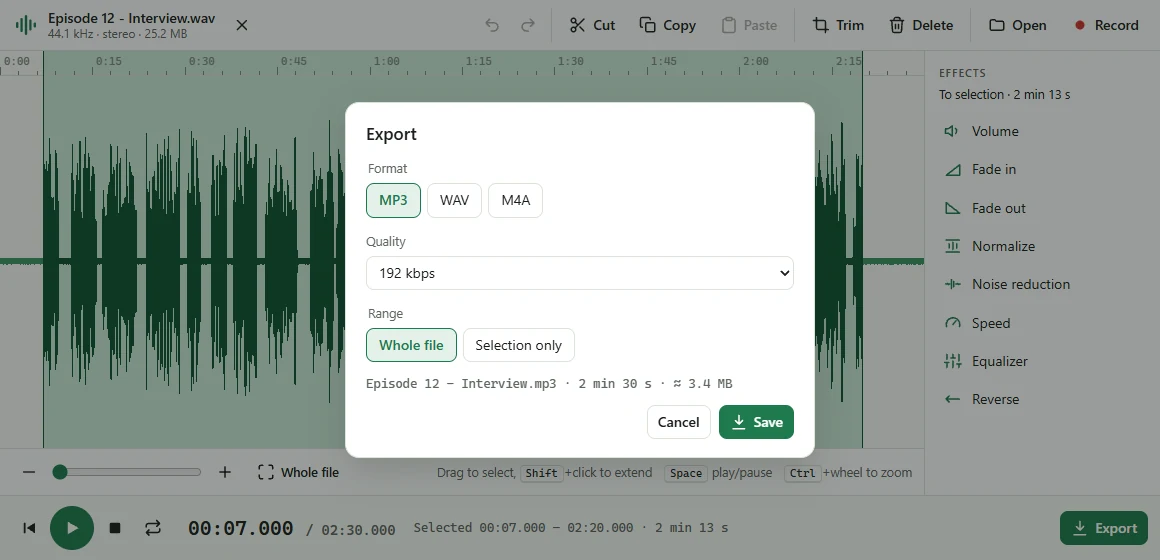Skip to the start of the track
The width and height of the screenshot is (1160, 560).
pos(29,528)
